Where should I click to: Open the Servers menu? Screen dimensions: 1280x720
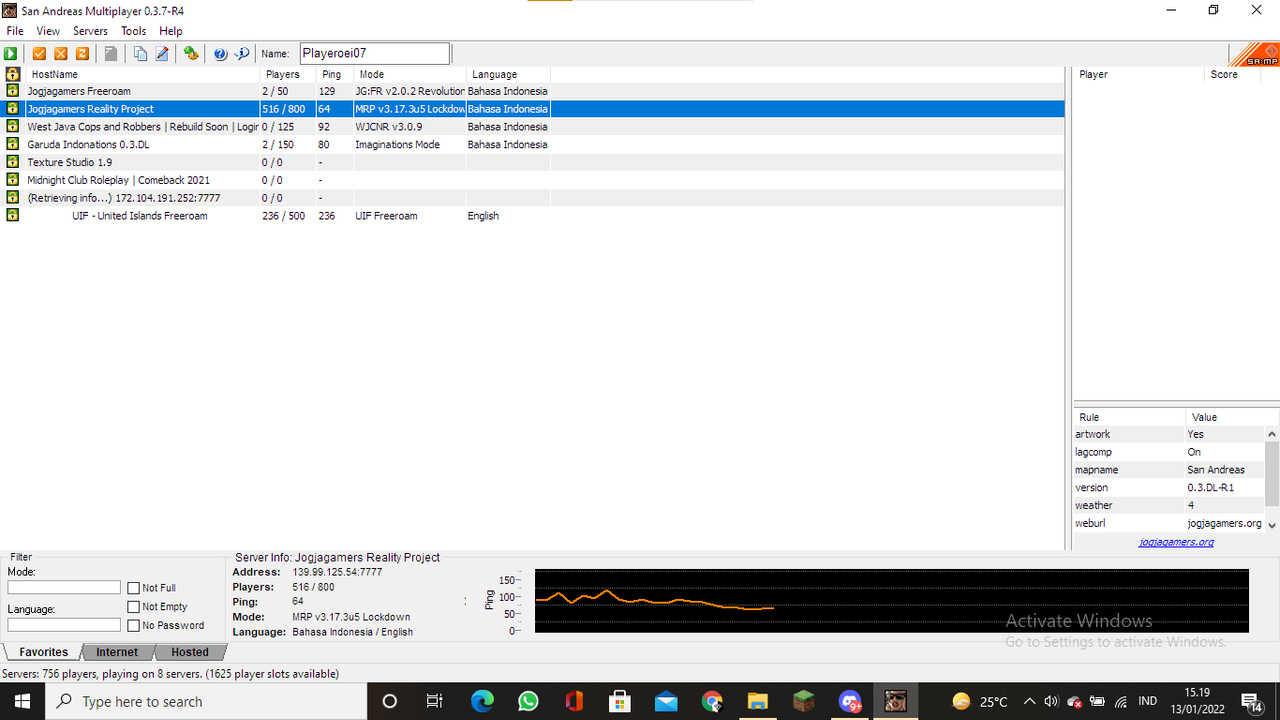coord(91,31)
